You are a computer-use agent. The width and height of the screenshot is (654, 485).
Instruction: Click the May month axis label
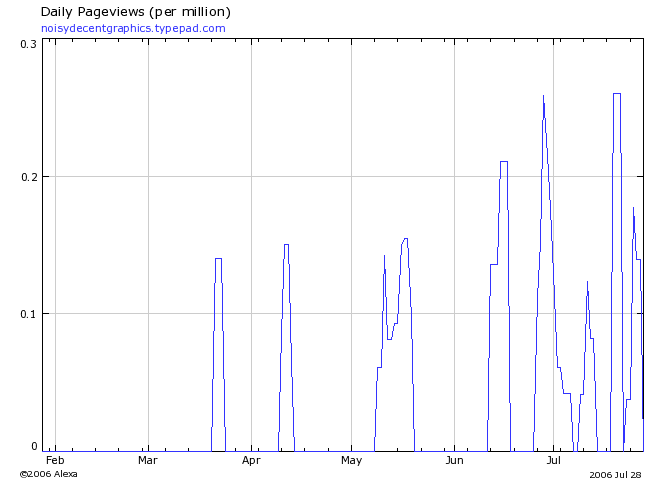351,461
